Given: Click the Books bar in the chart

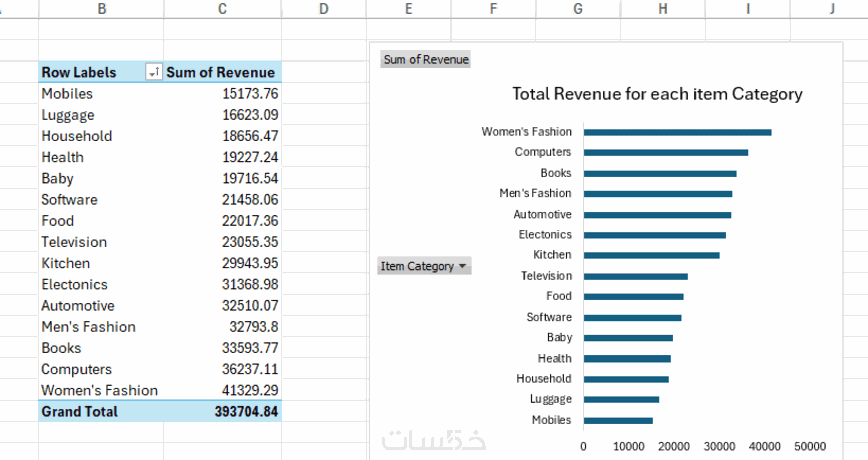Looking at the screenshot, I should (660, 174).
